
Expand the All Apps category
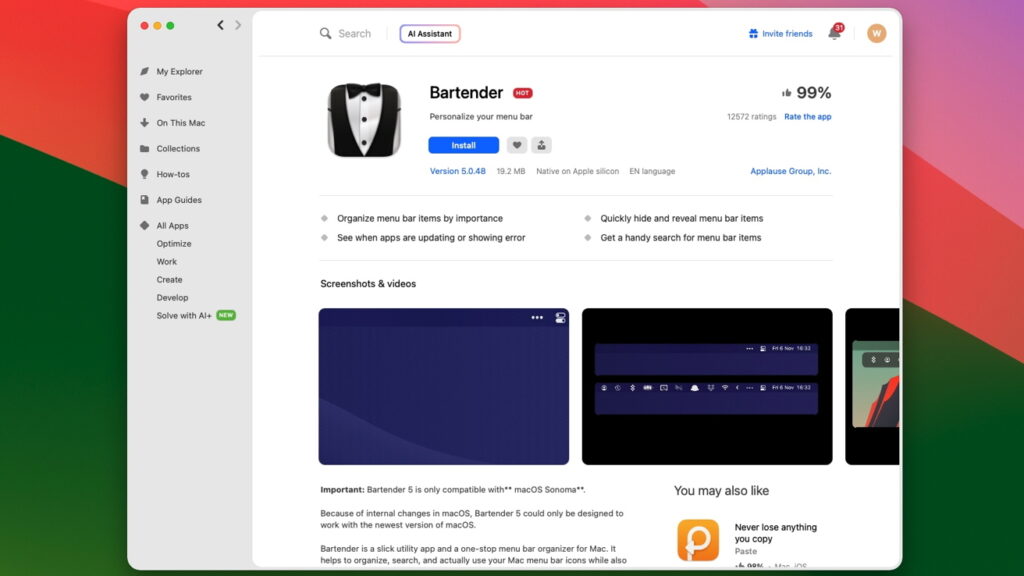pos(172,226)
